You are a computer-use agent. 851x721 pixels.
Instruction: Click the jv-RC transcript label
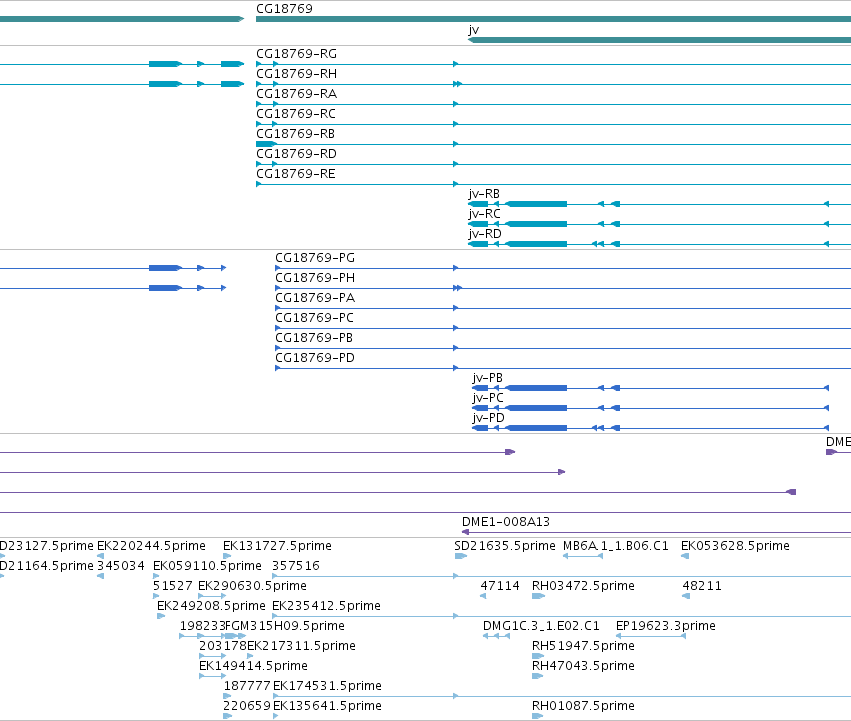(x=484, y=214)
